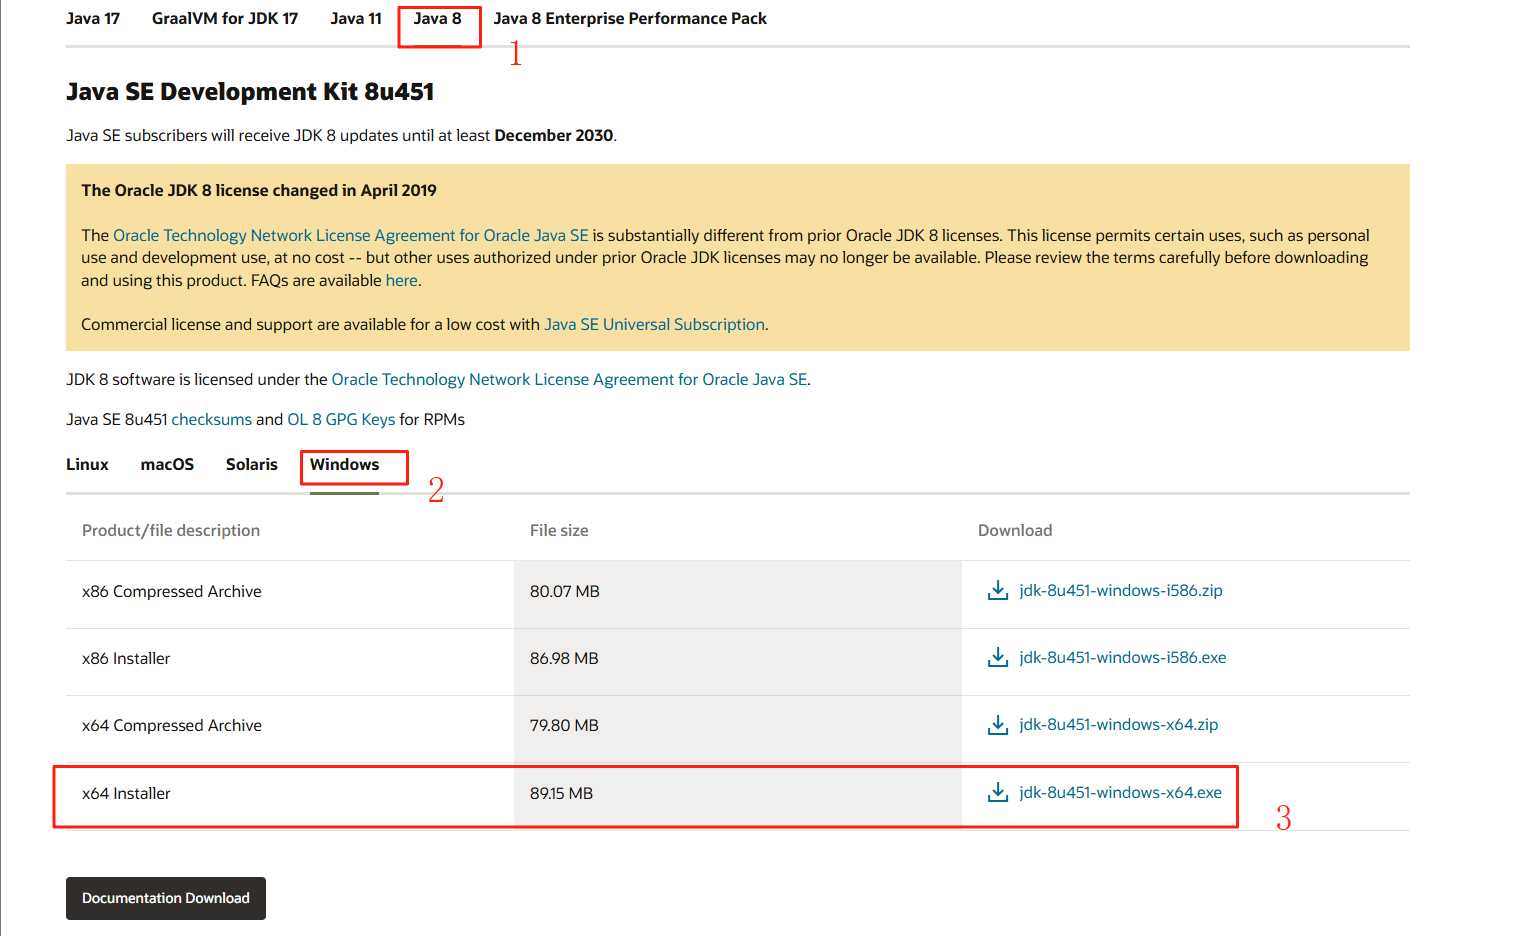This screenshot has width=1538, height=936.
Task: Download jdk-8u451-windows-x64.exe installer link
Action: tap(1121, 793)
